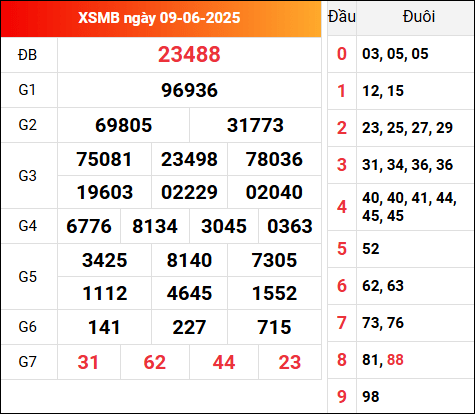Select G4 number 3045
This screenshot has width=475, height=414.
point(224,226)
